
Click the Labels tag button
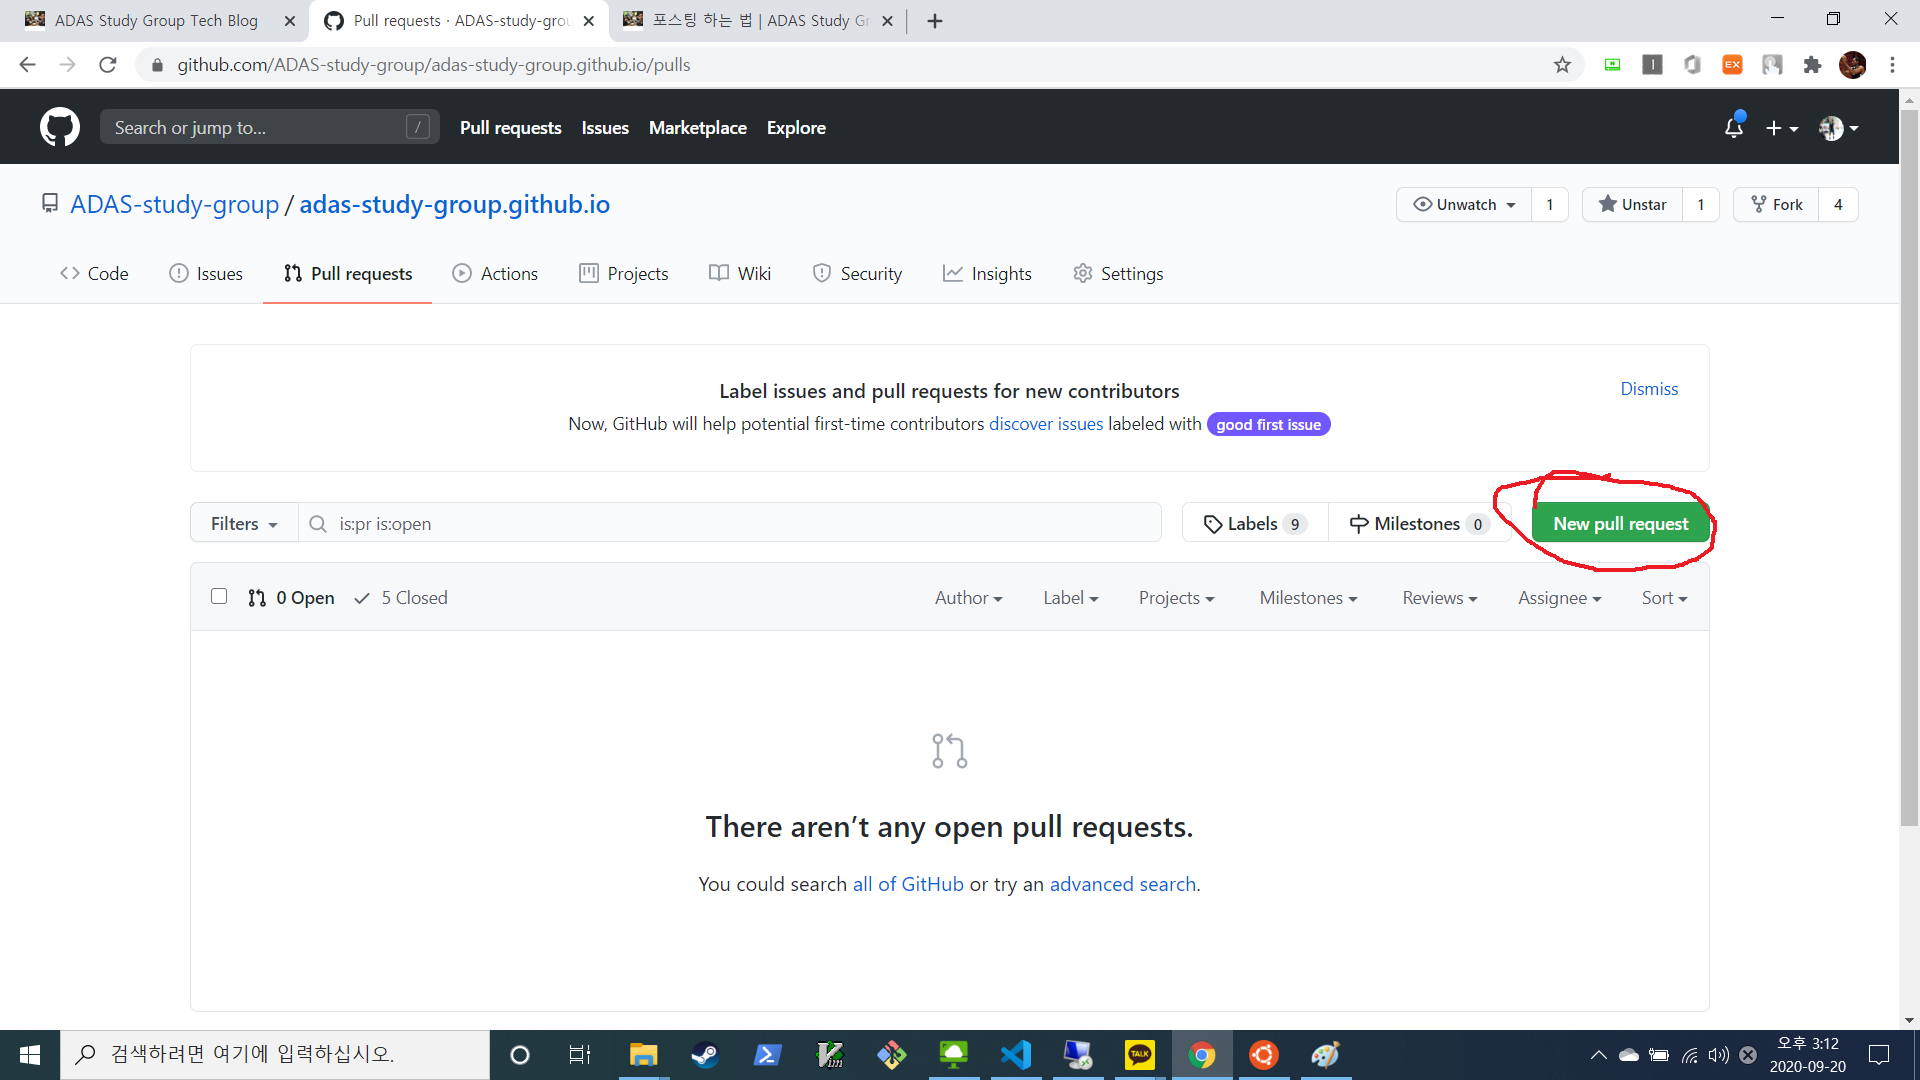pyautogui.click(x=1254, y=523)
